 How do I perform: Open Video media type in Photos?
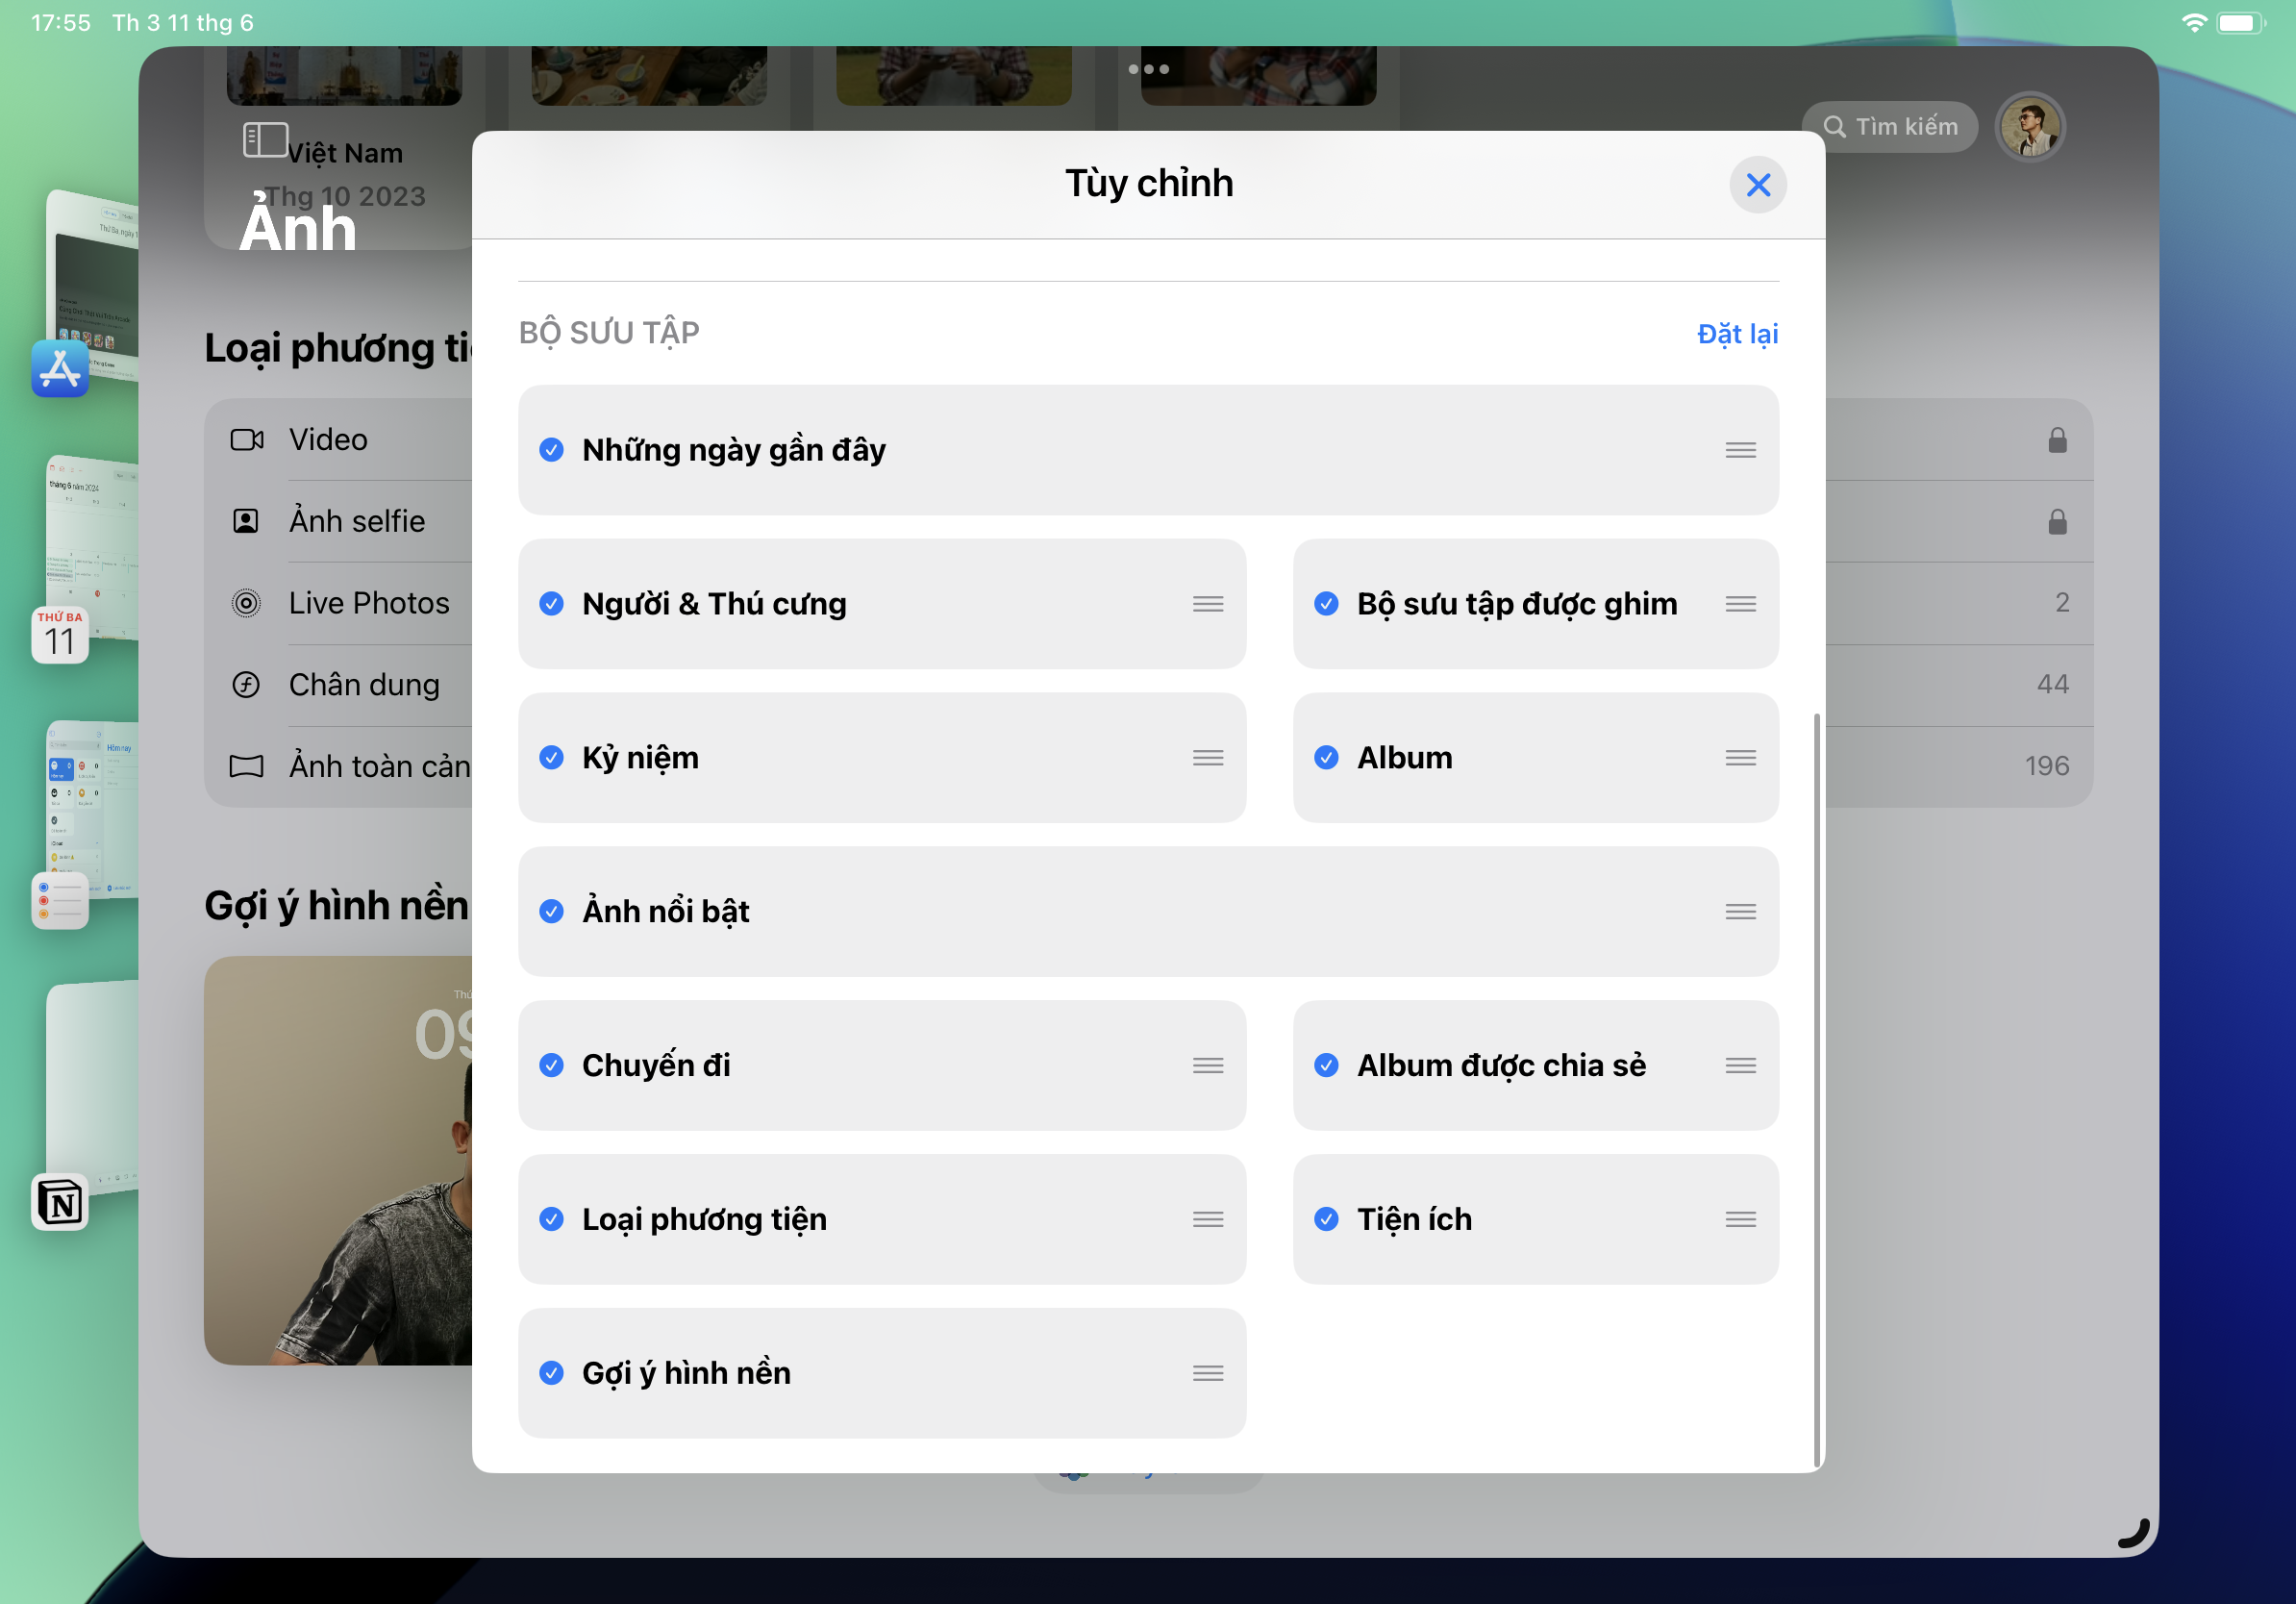[x=338, y=440]
